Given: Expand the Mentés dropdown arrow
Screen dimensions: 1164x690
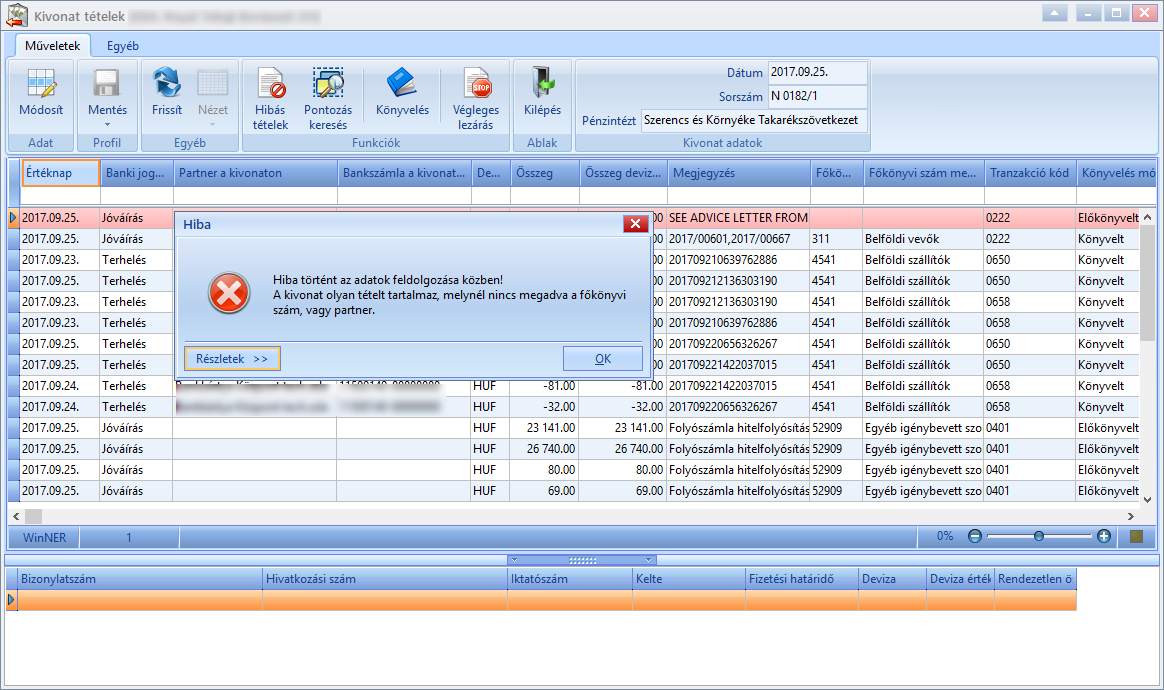Looking at the screenshot, I should point(107,125).
